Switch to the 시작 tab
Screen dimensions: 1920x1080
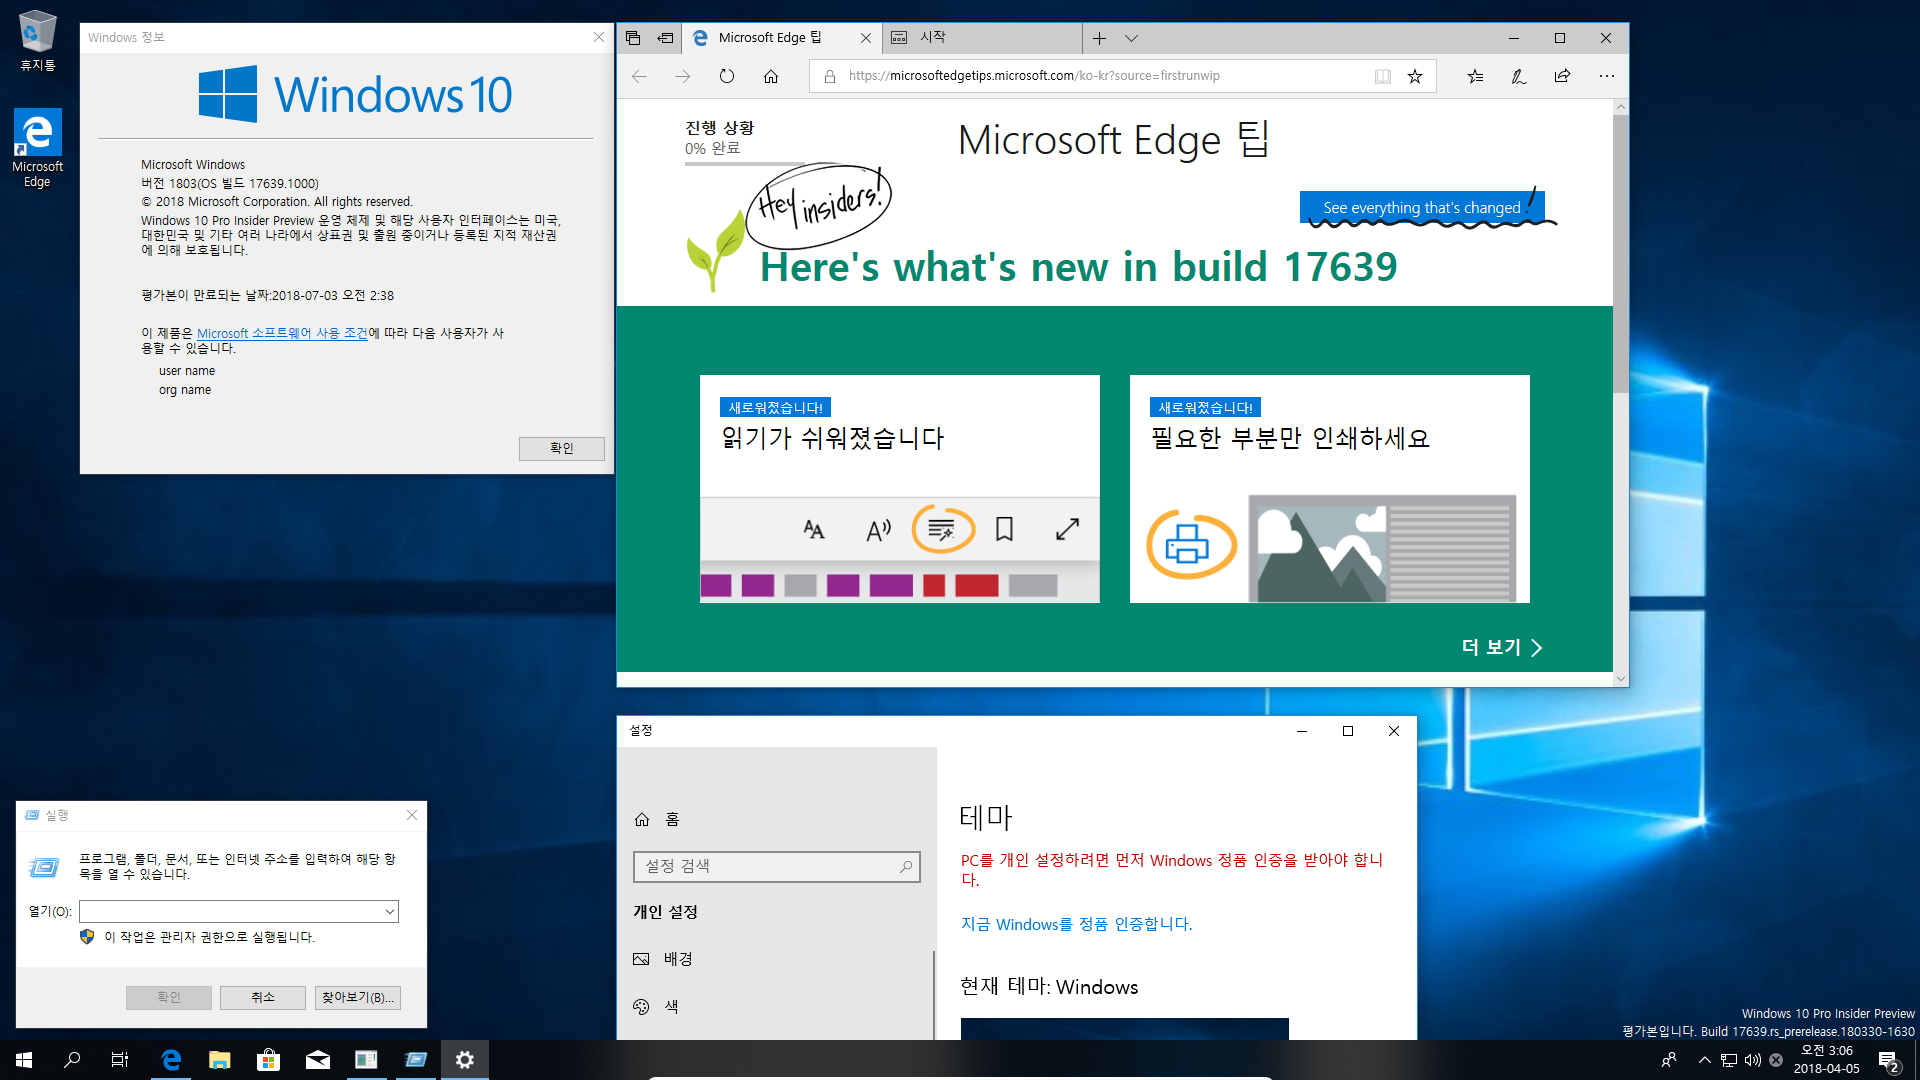(980, 38)
